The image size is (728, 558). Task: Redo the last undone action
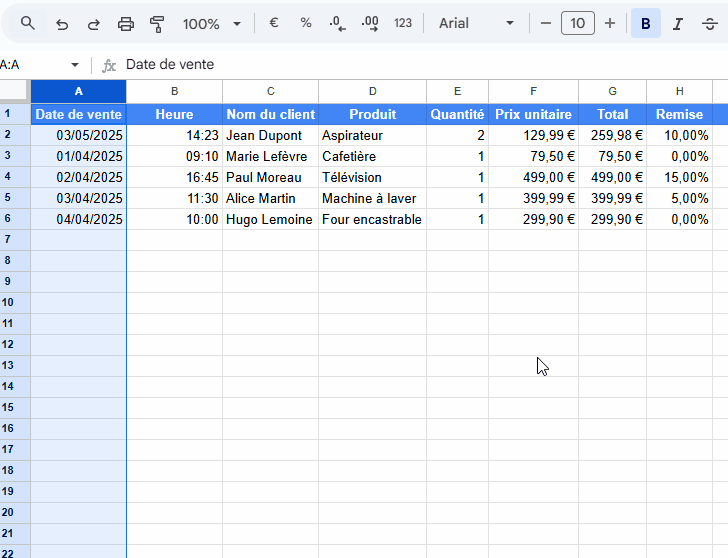(94, 23)
